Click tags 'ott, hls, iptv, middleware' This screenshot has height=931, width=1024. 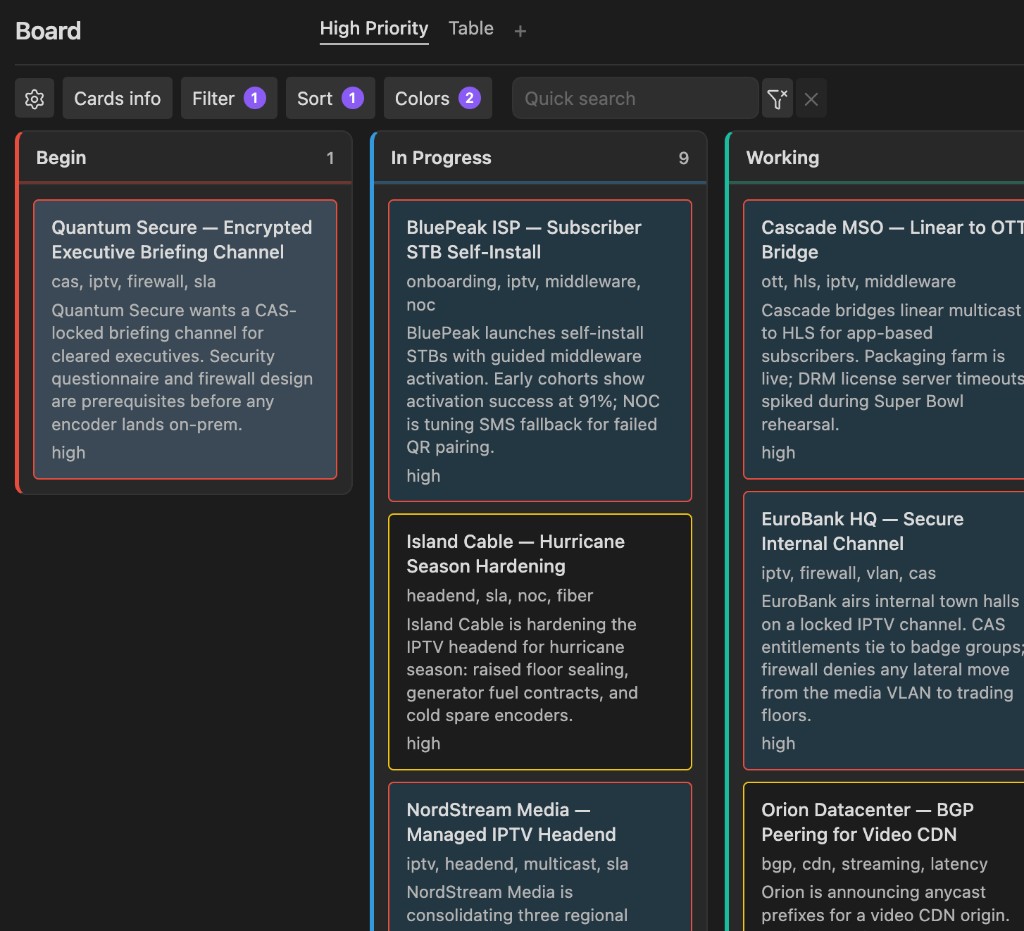[x=858, y=281]
